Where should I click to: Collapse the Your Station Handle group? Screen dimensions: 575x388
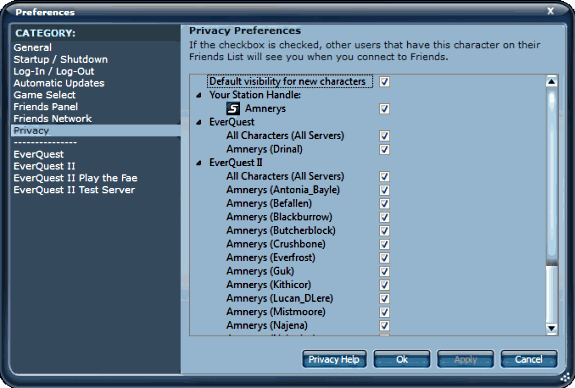pyautogui.click(x=199, y=95)
